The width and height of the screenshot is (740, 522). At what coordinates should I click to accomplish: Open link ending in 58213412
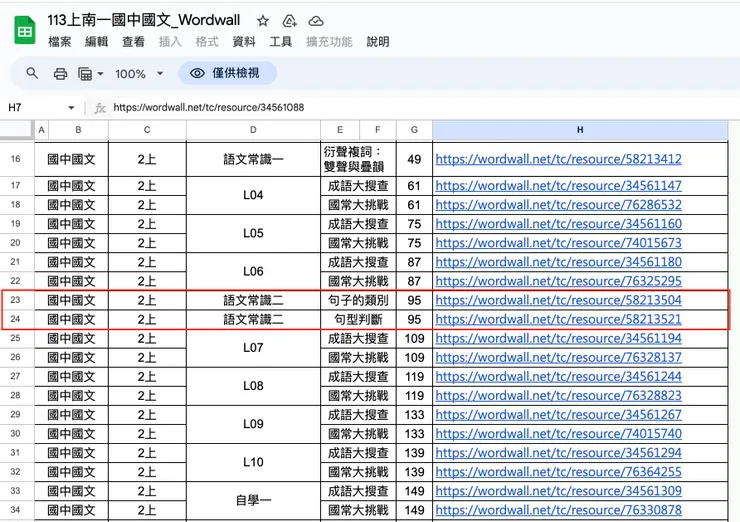558,159
